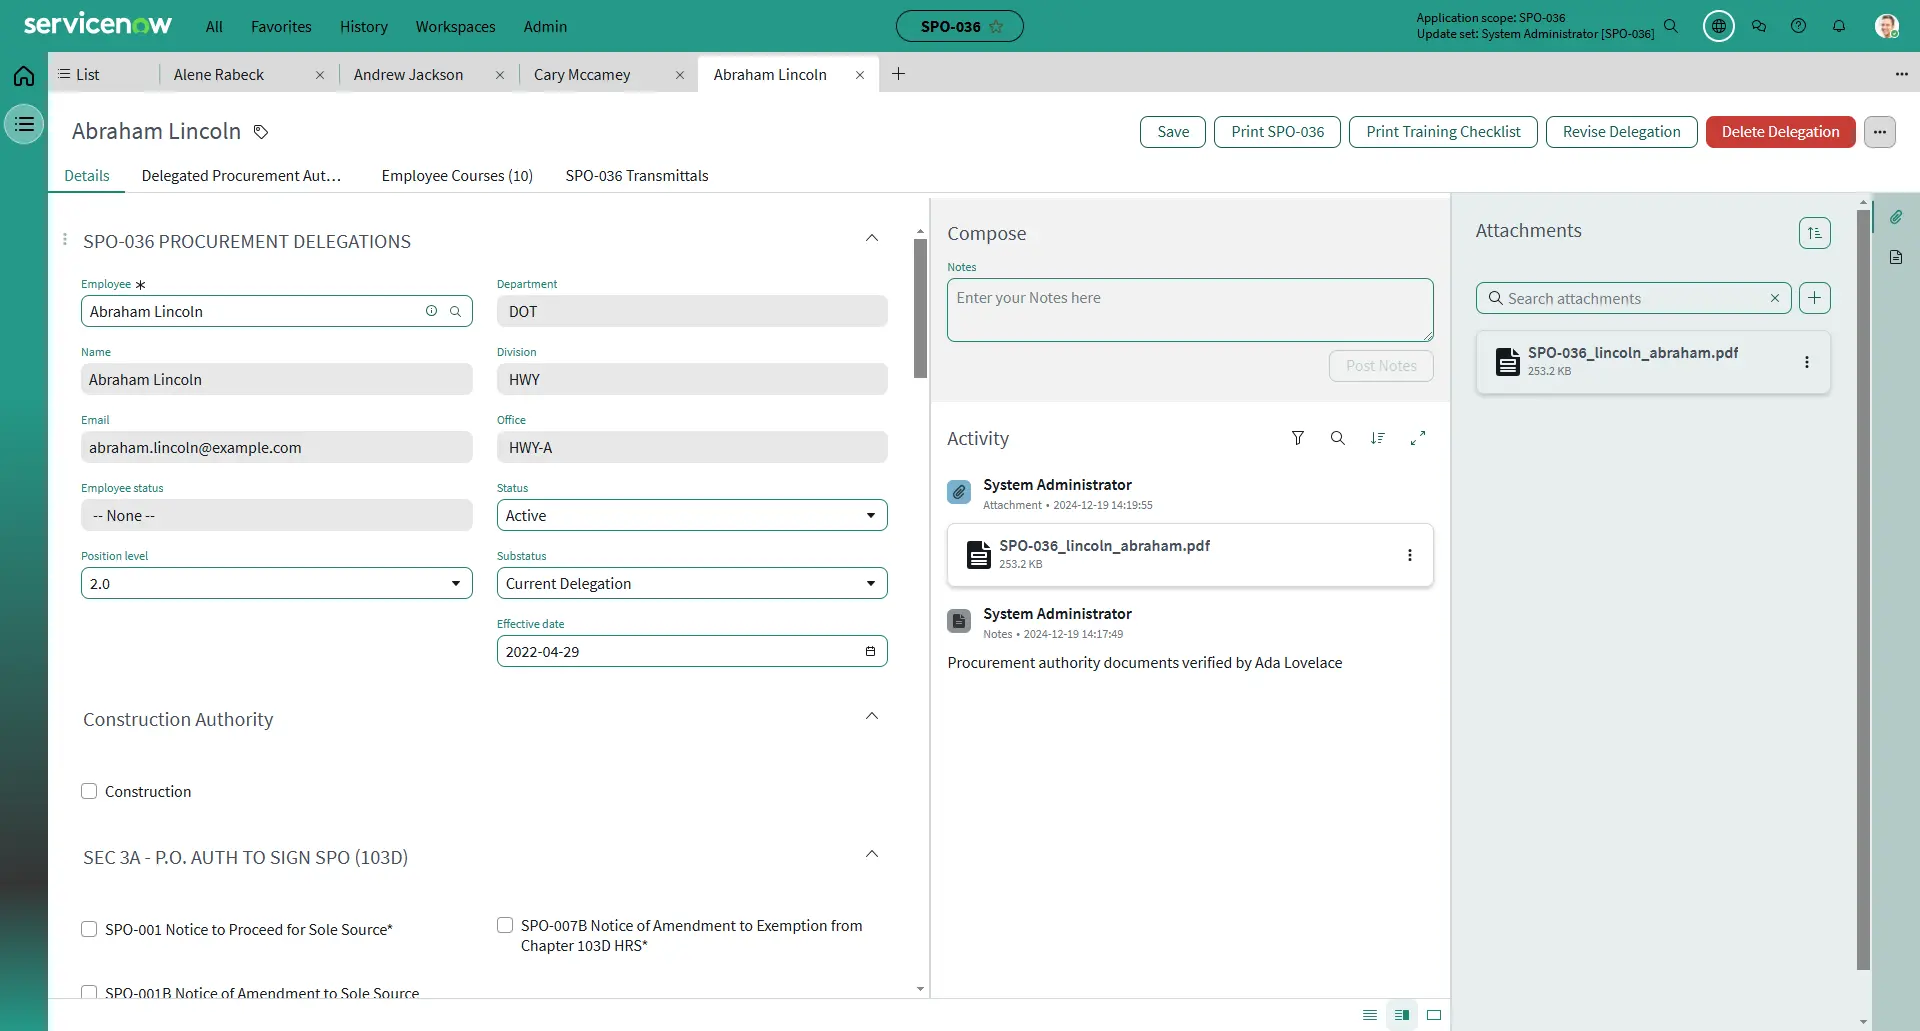The image size is (1920, 1031).
Task: Show info for the Employee reference field
Action: 431,311
